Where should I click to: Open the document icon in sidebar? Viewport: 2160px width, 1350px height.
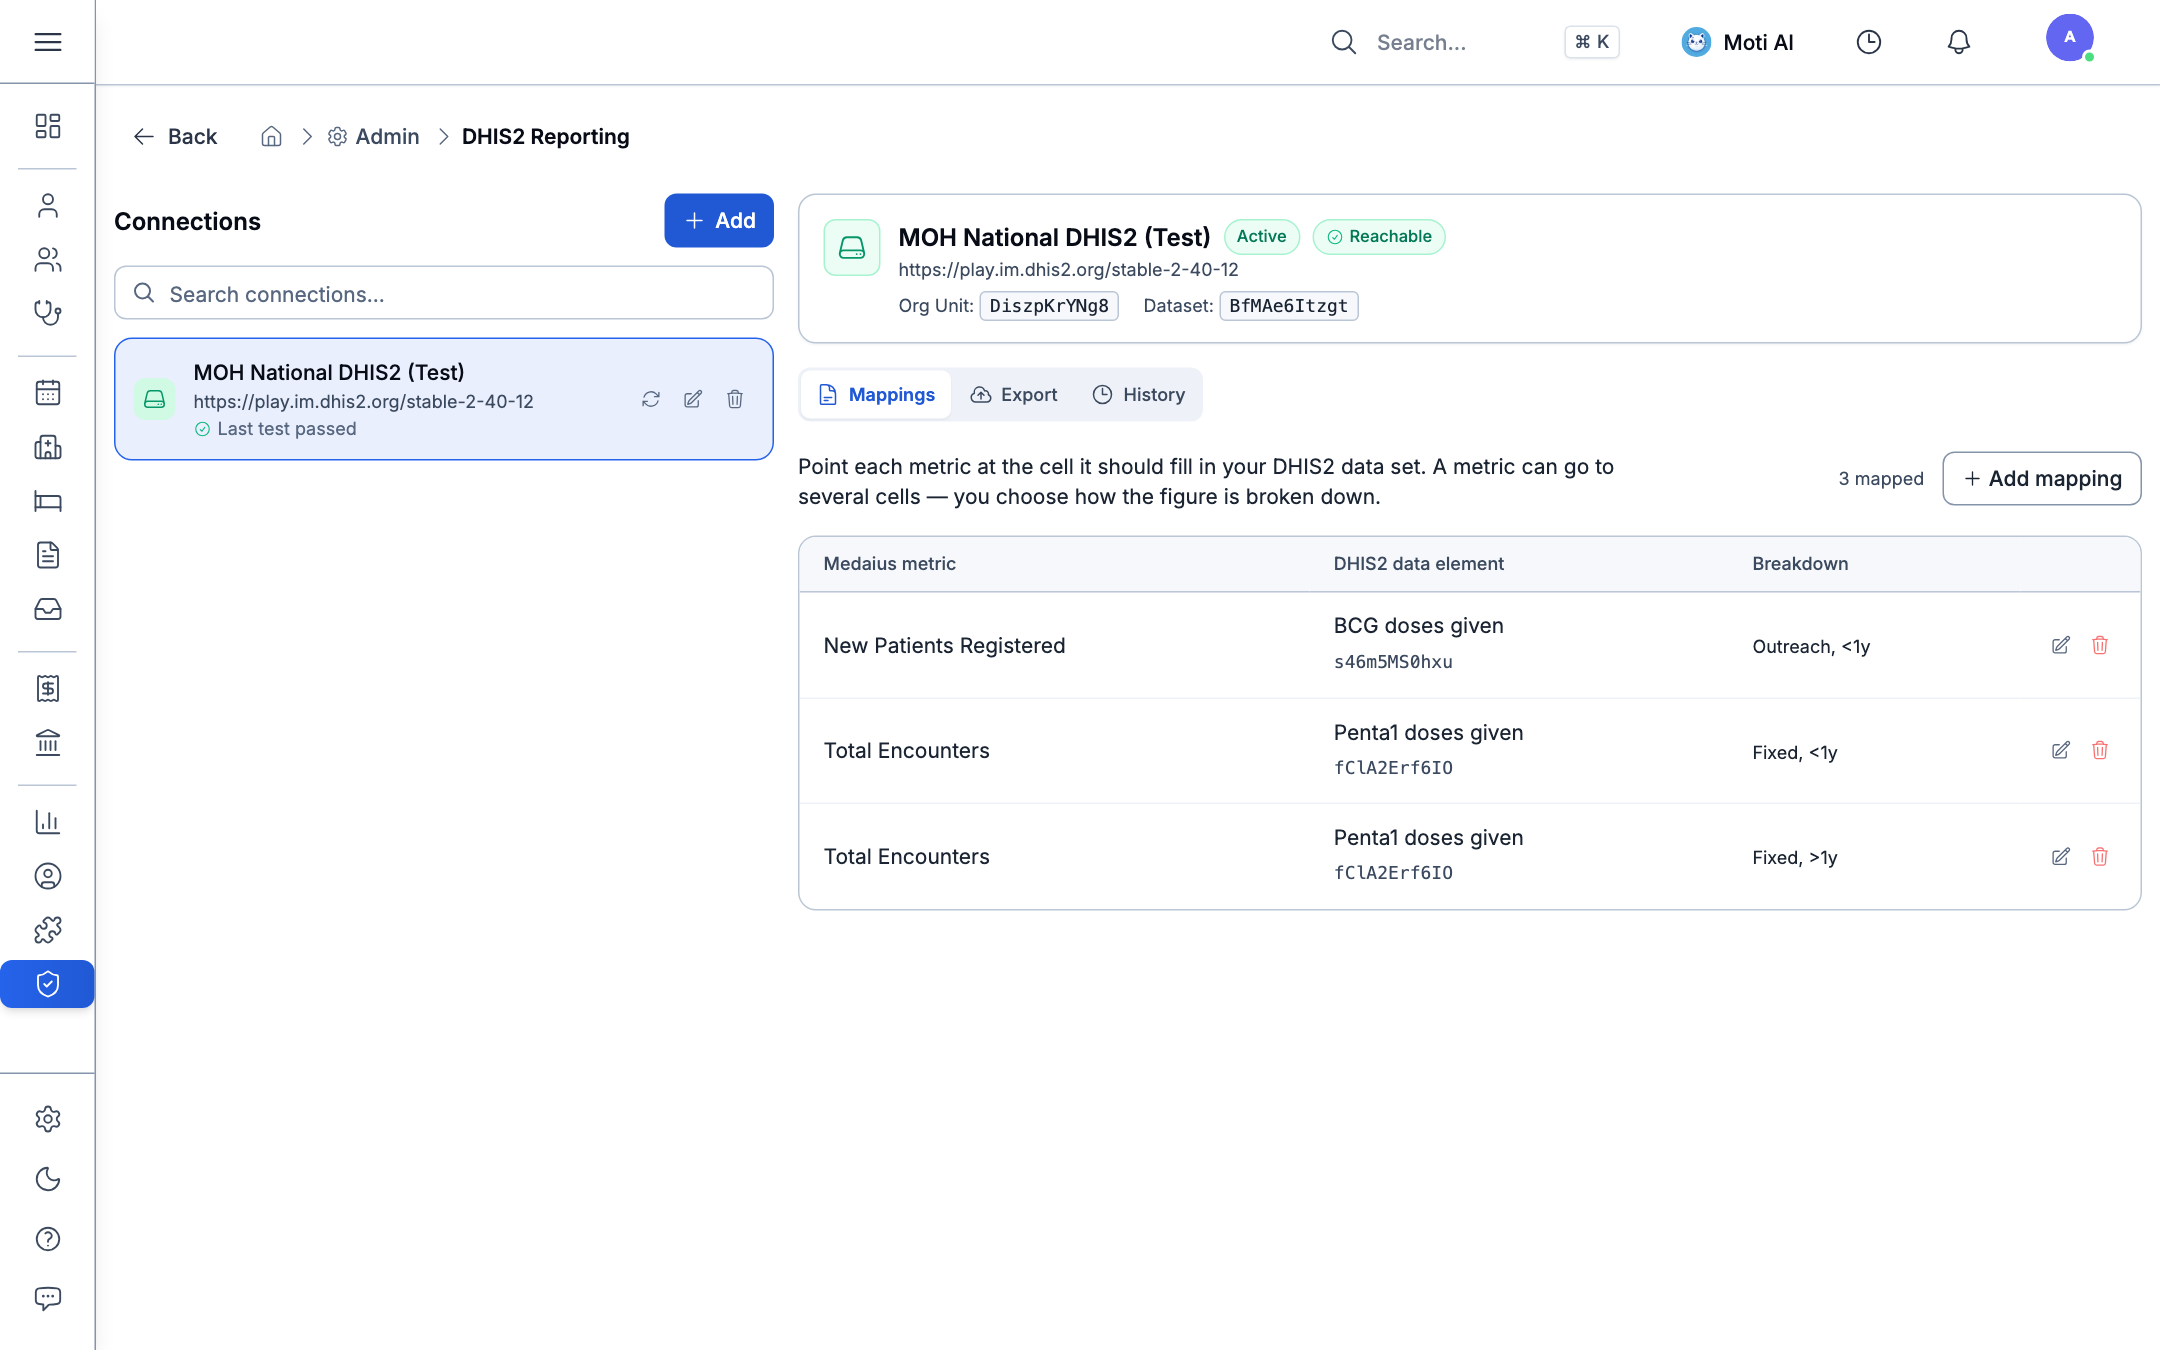coord(47,555)
